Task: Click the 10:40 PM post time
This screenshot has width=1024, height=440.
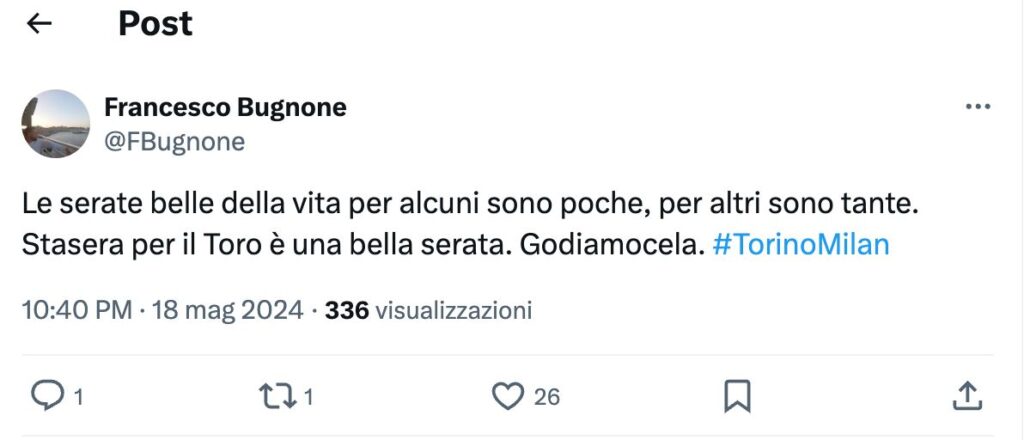Action: pos(76,311)
